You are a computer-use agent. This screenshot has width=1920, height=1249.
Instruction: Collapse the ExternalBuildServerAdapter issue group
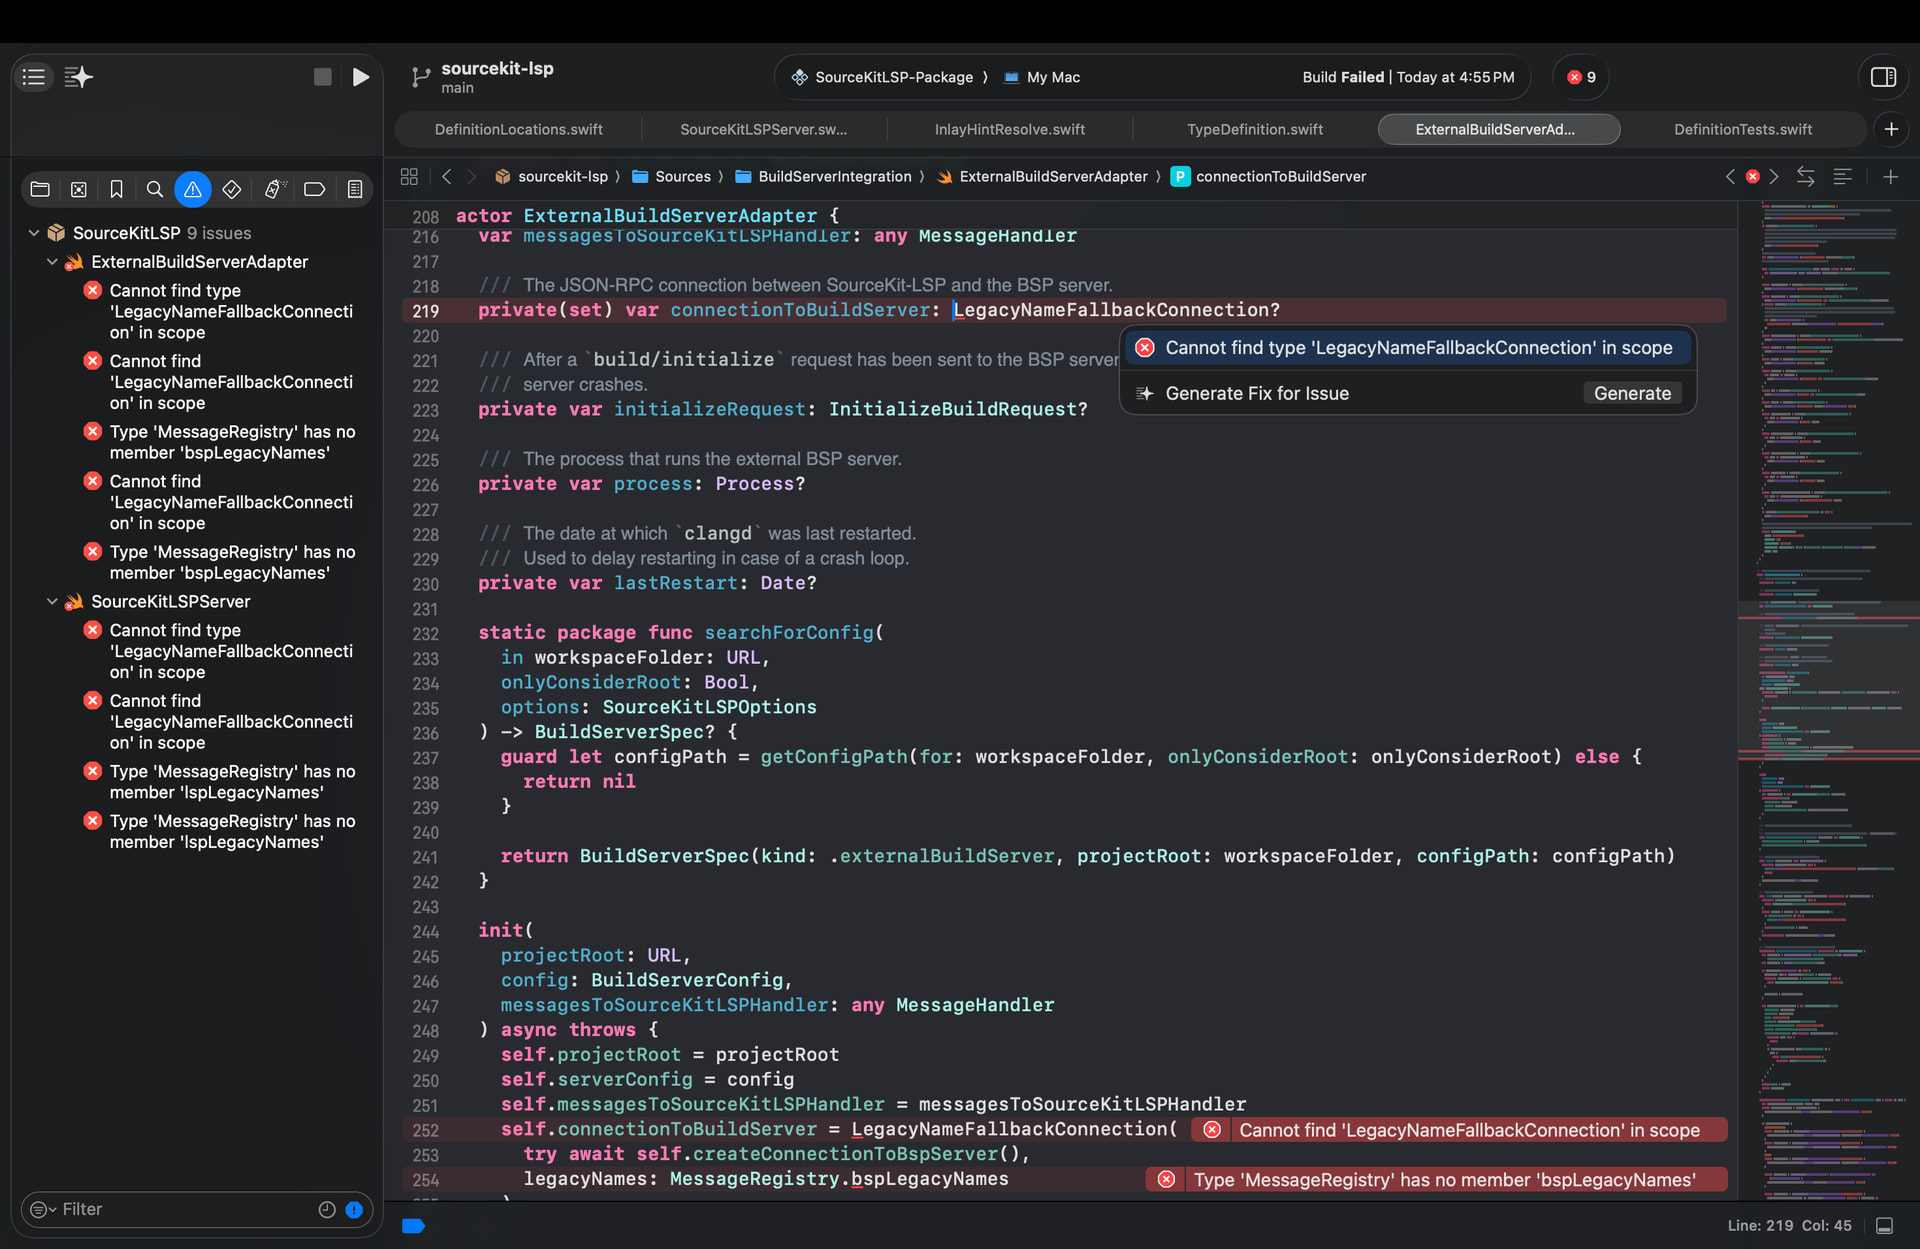(x=52, y=262)
